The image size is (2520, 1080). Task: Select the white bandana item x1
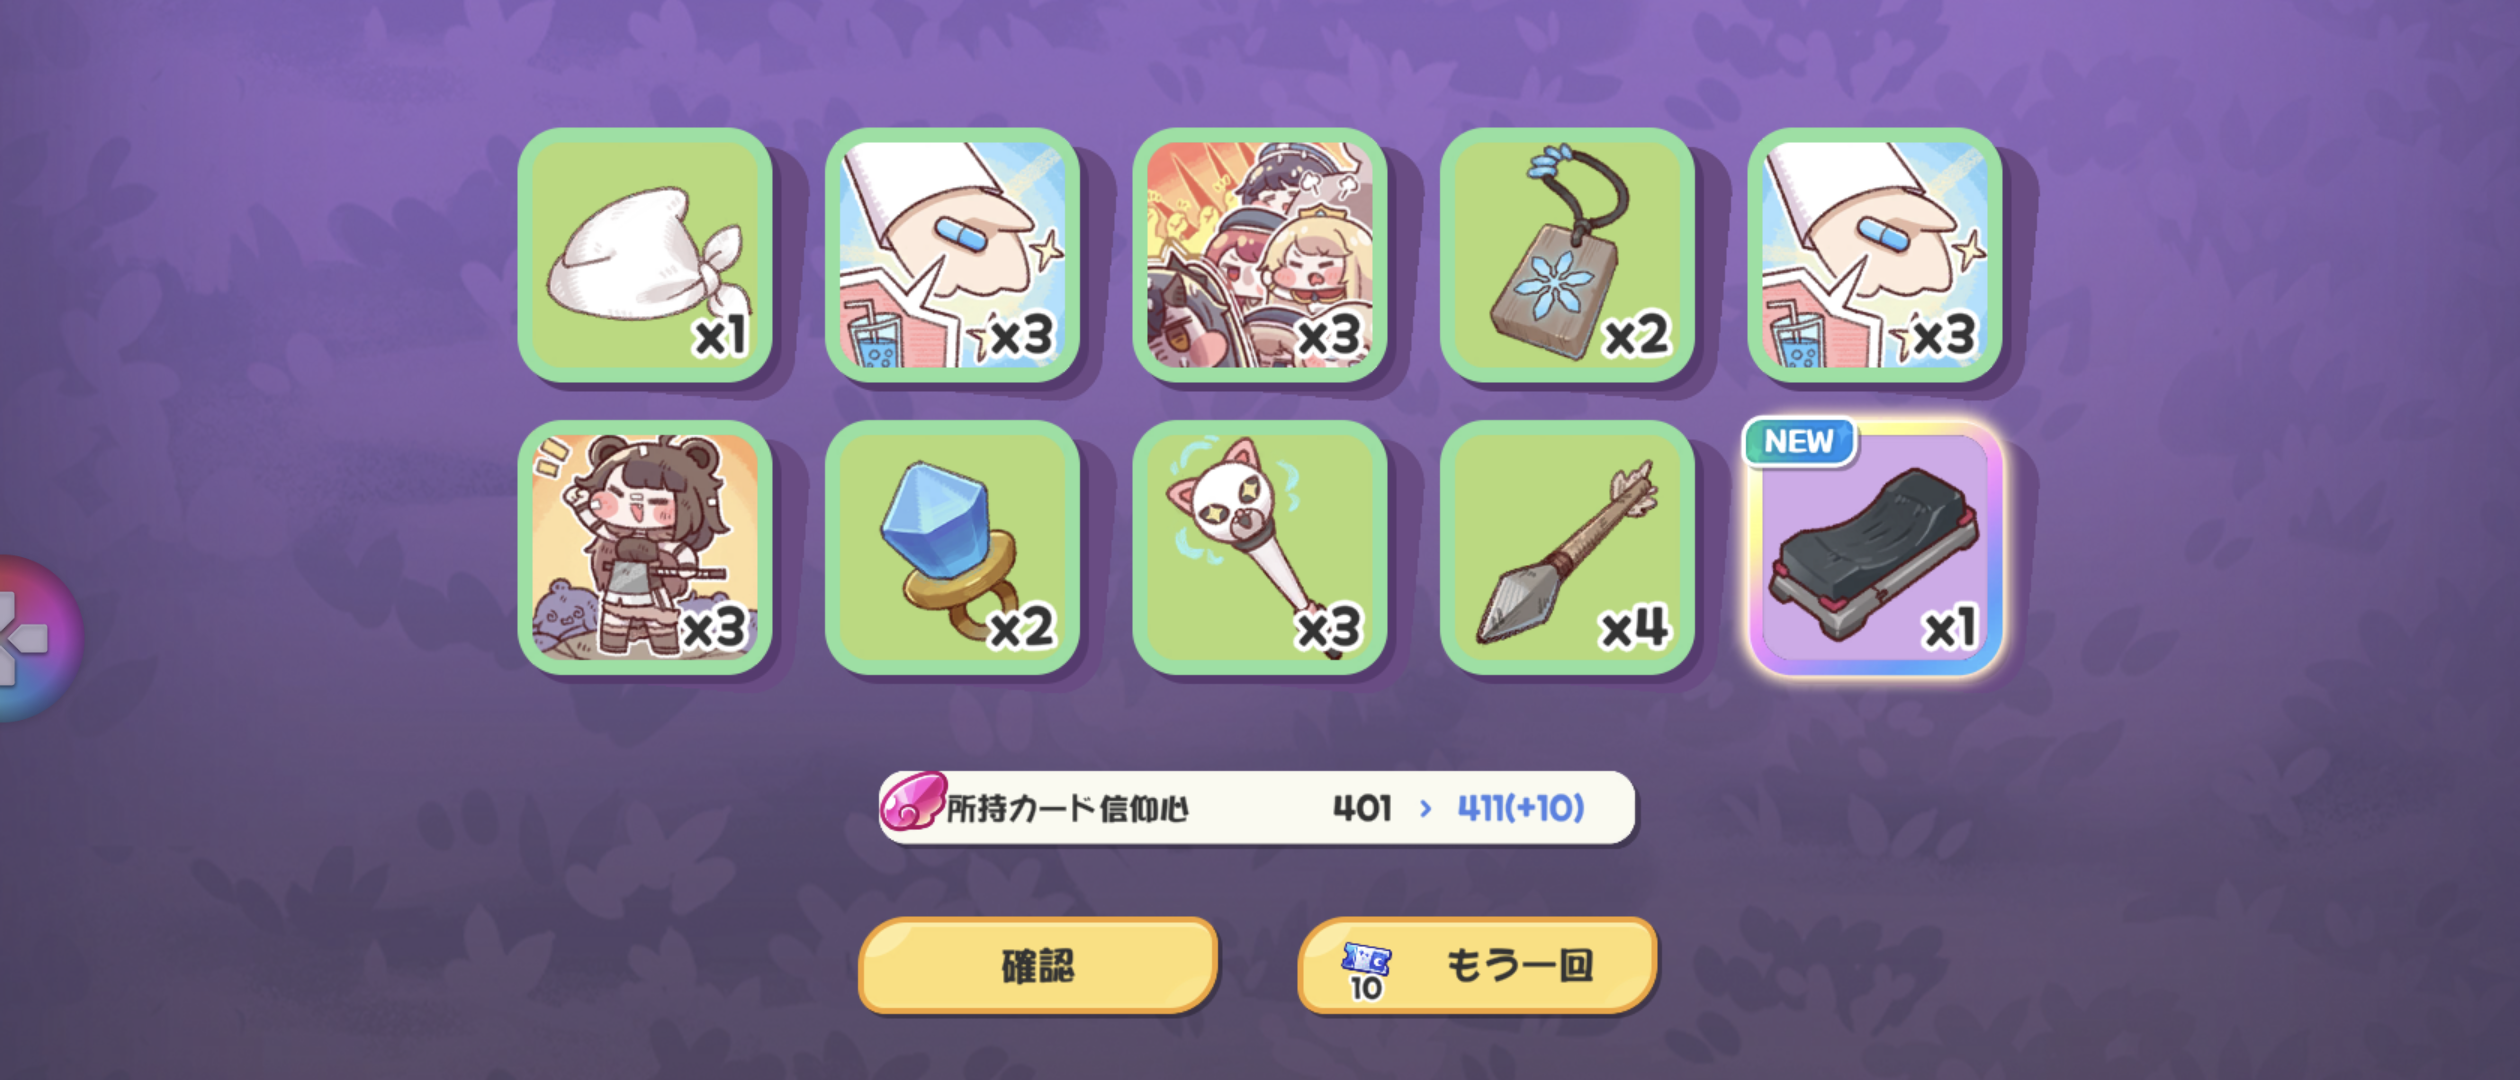pyautogui.click(x=645, y=255)
